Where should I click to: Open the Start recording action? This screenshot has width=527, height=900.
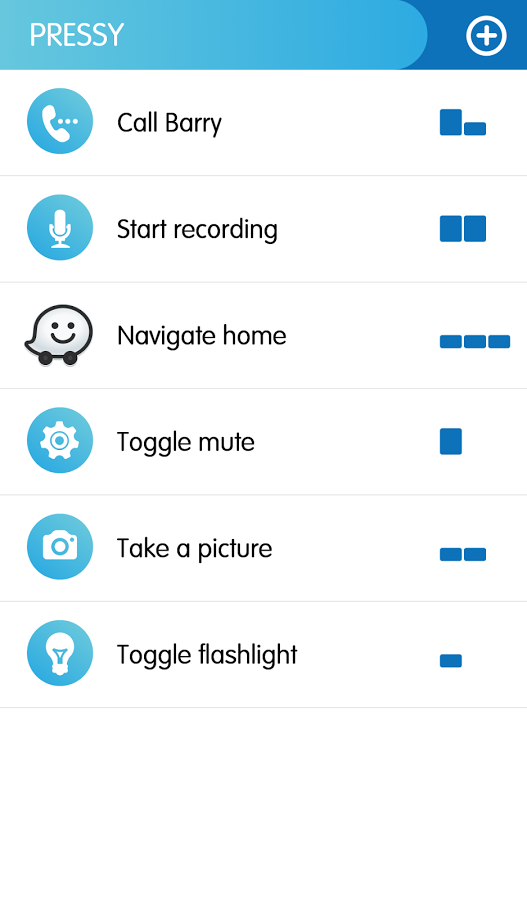tap(264, 229)
